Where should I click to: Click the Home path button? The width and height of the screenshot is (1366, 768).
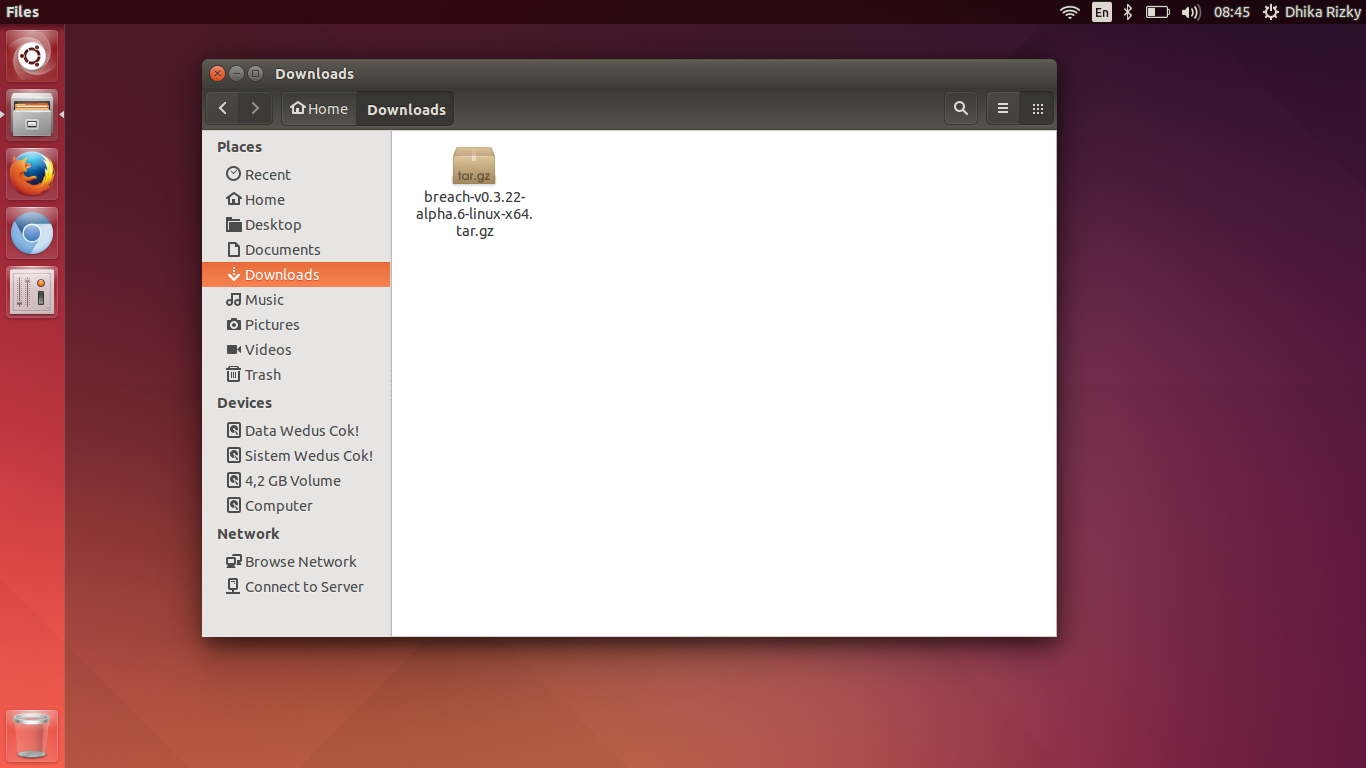pos(319,109)
